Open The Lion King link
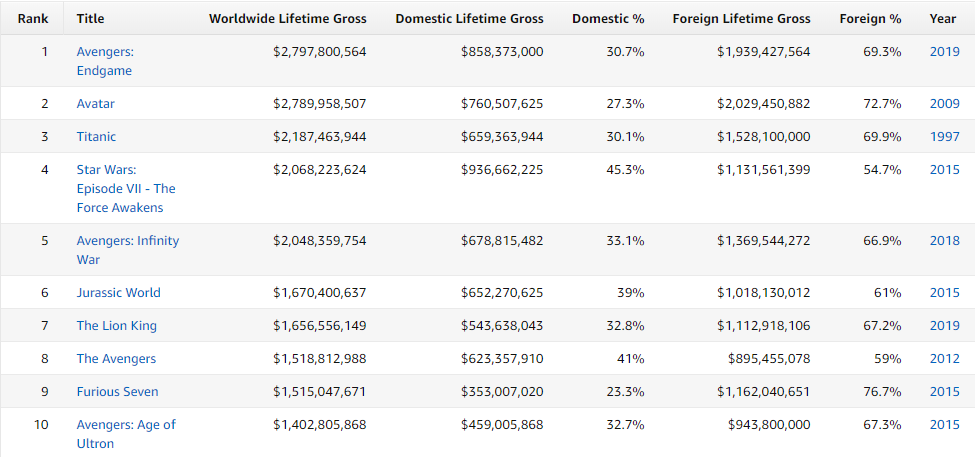975x457 pixels. click(x=117, y=325)
